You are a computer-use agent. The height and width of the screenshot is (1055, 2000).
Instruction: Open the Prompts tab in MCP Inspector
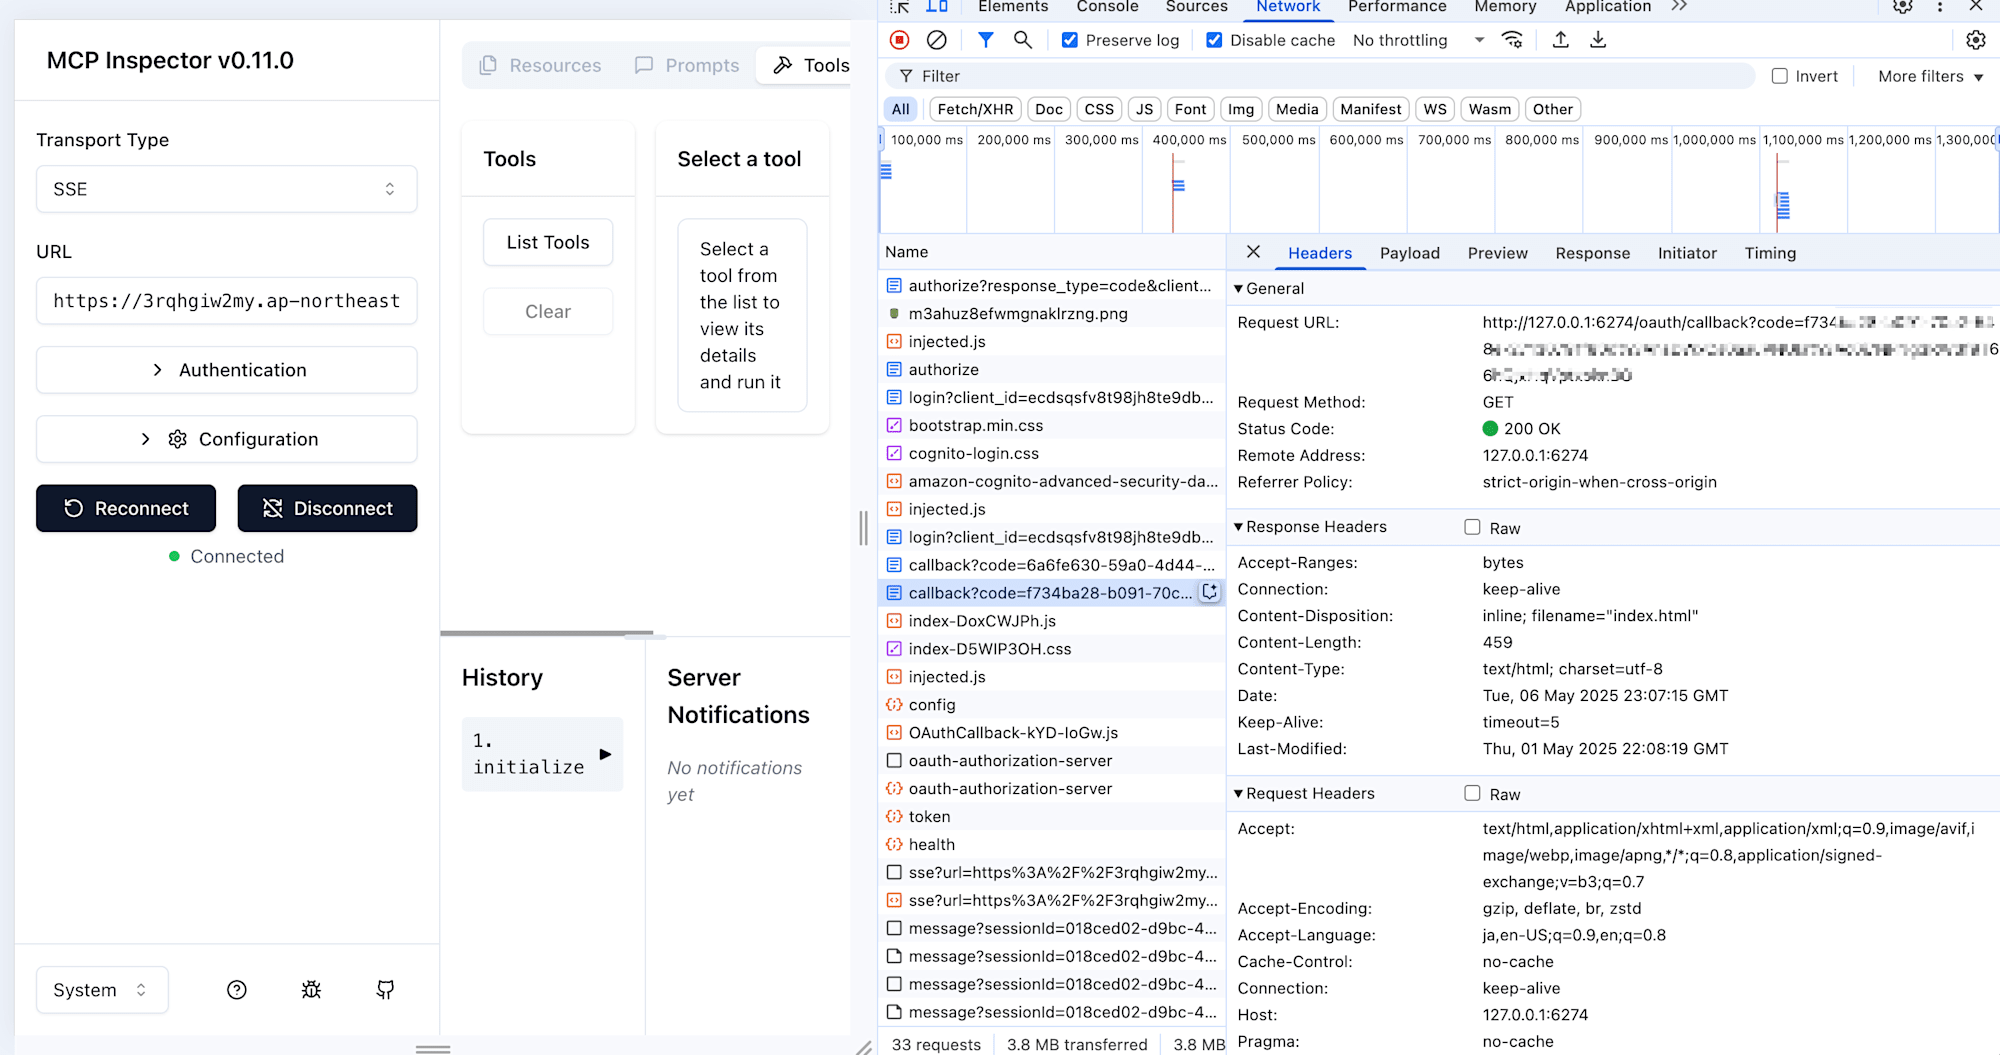tap(687, 65)
